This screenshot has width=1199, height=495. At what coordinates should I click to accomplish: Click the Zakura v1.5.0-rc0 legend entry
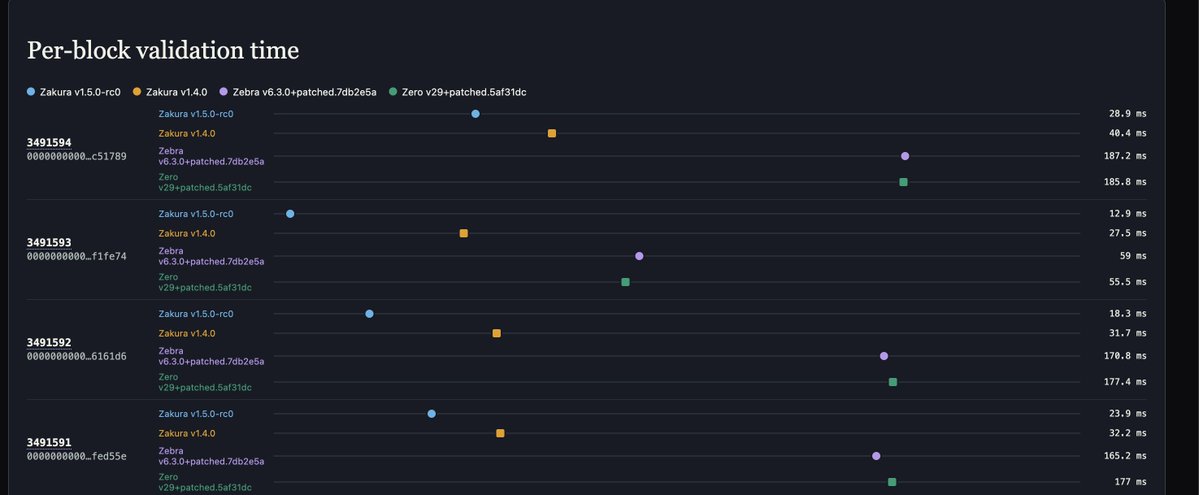73,92
